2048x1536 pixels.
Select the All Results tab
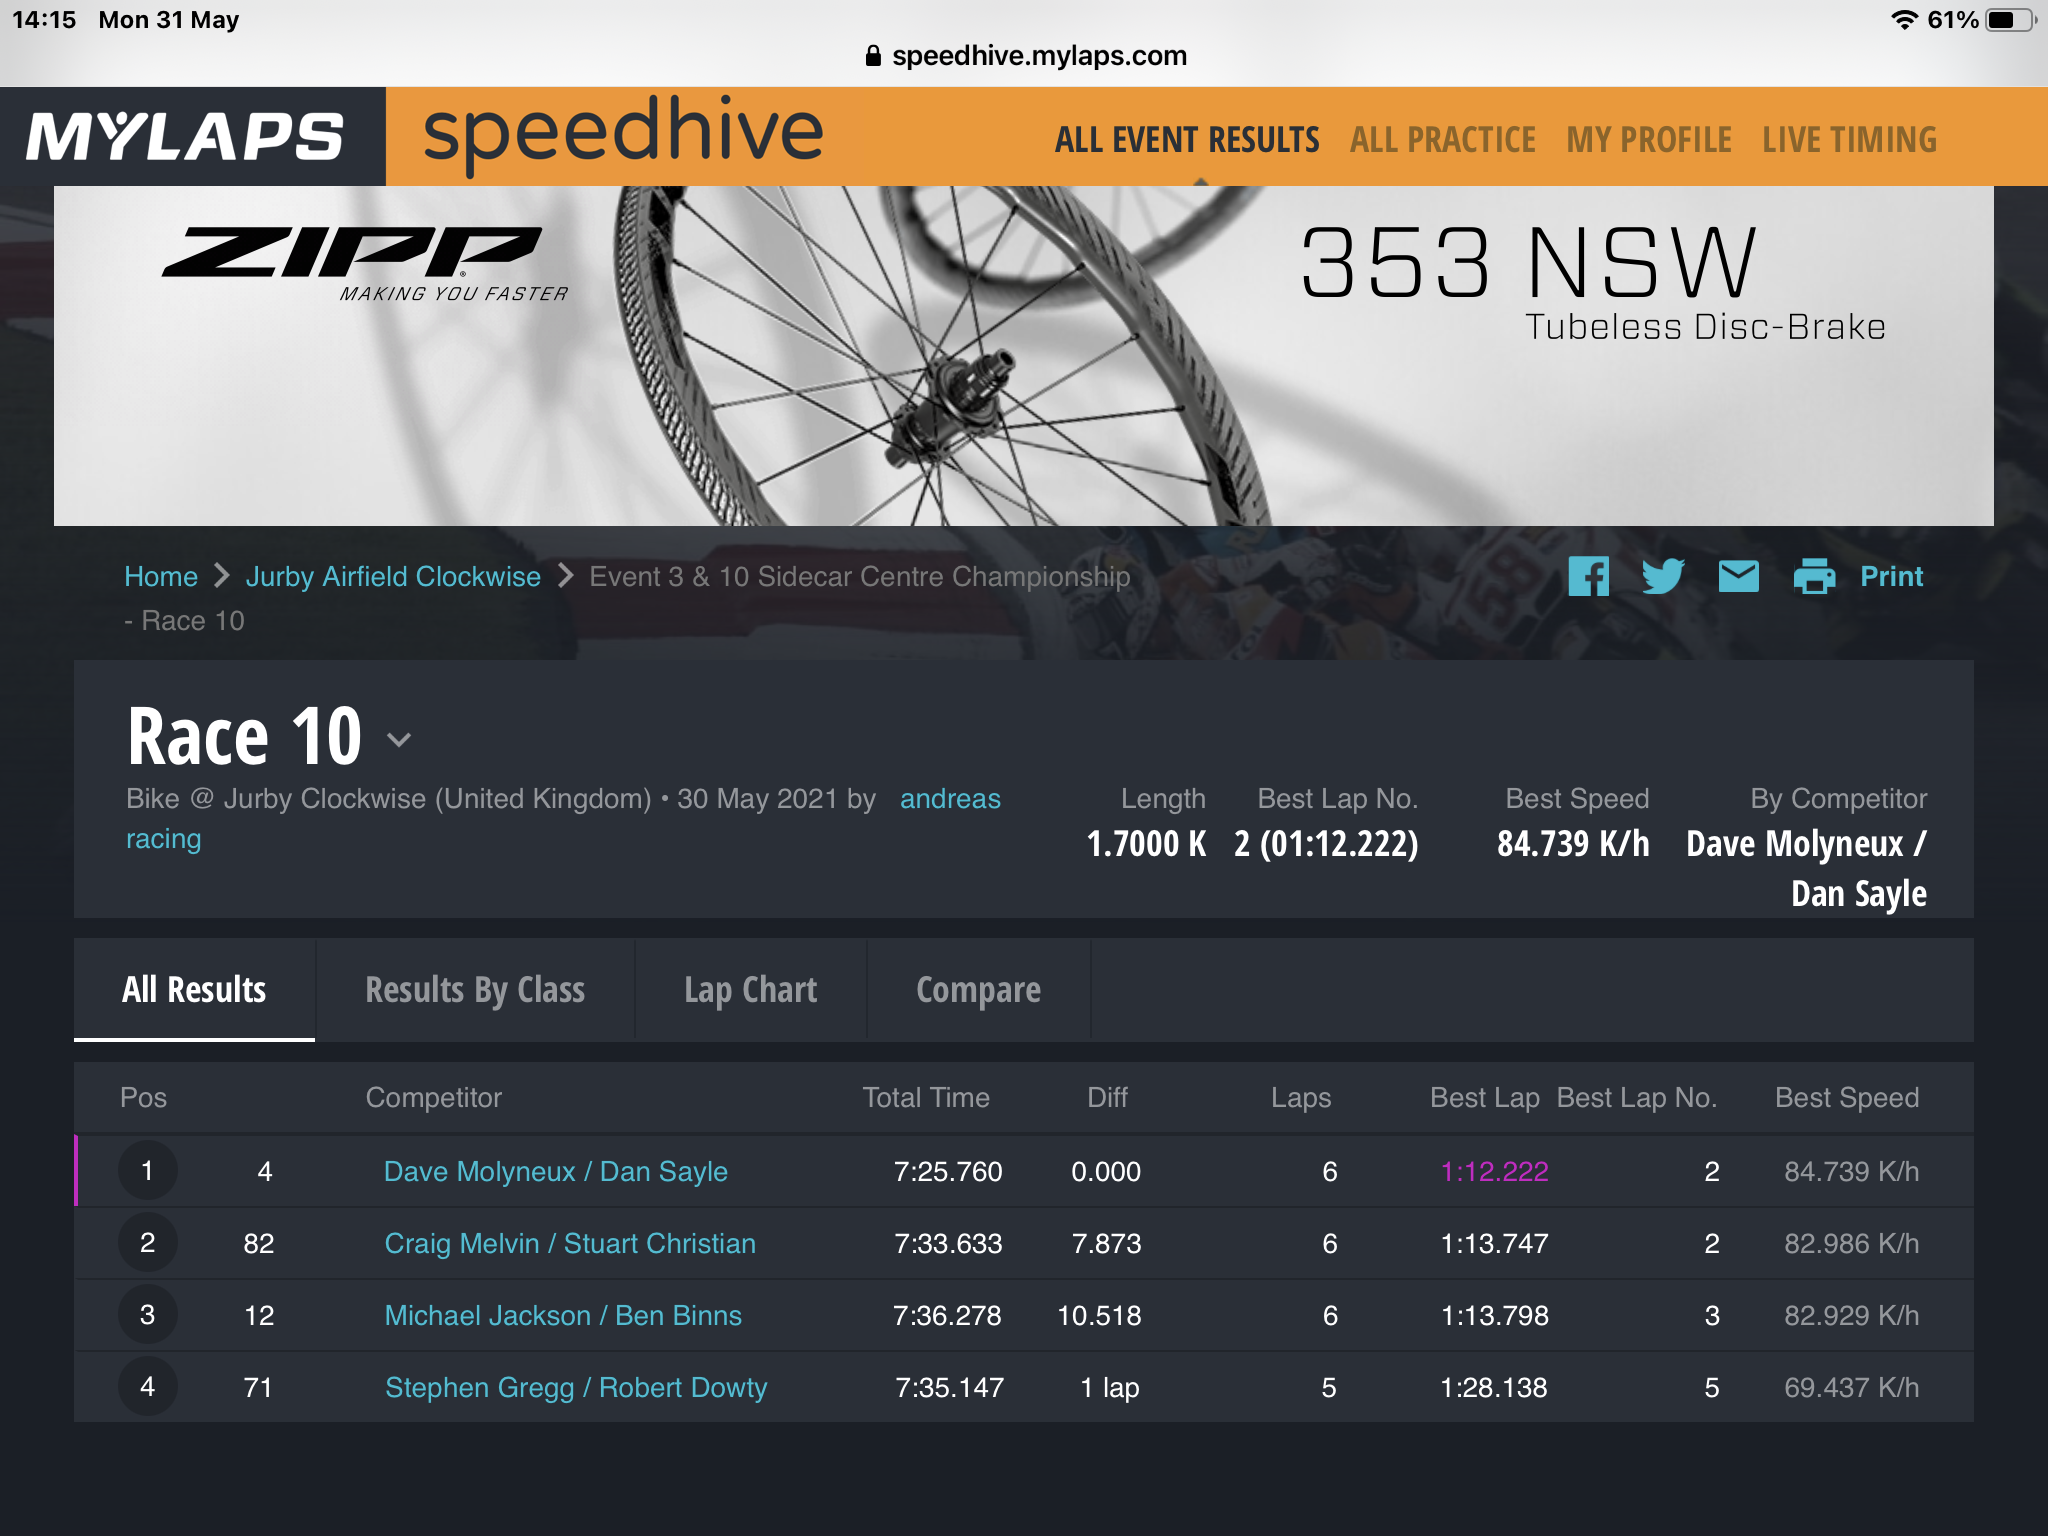click(x=194, y=990)
